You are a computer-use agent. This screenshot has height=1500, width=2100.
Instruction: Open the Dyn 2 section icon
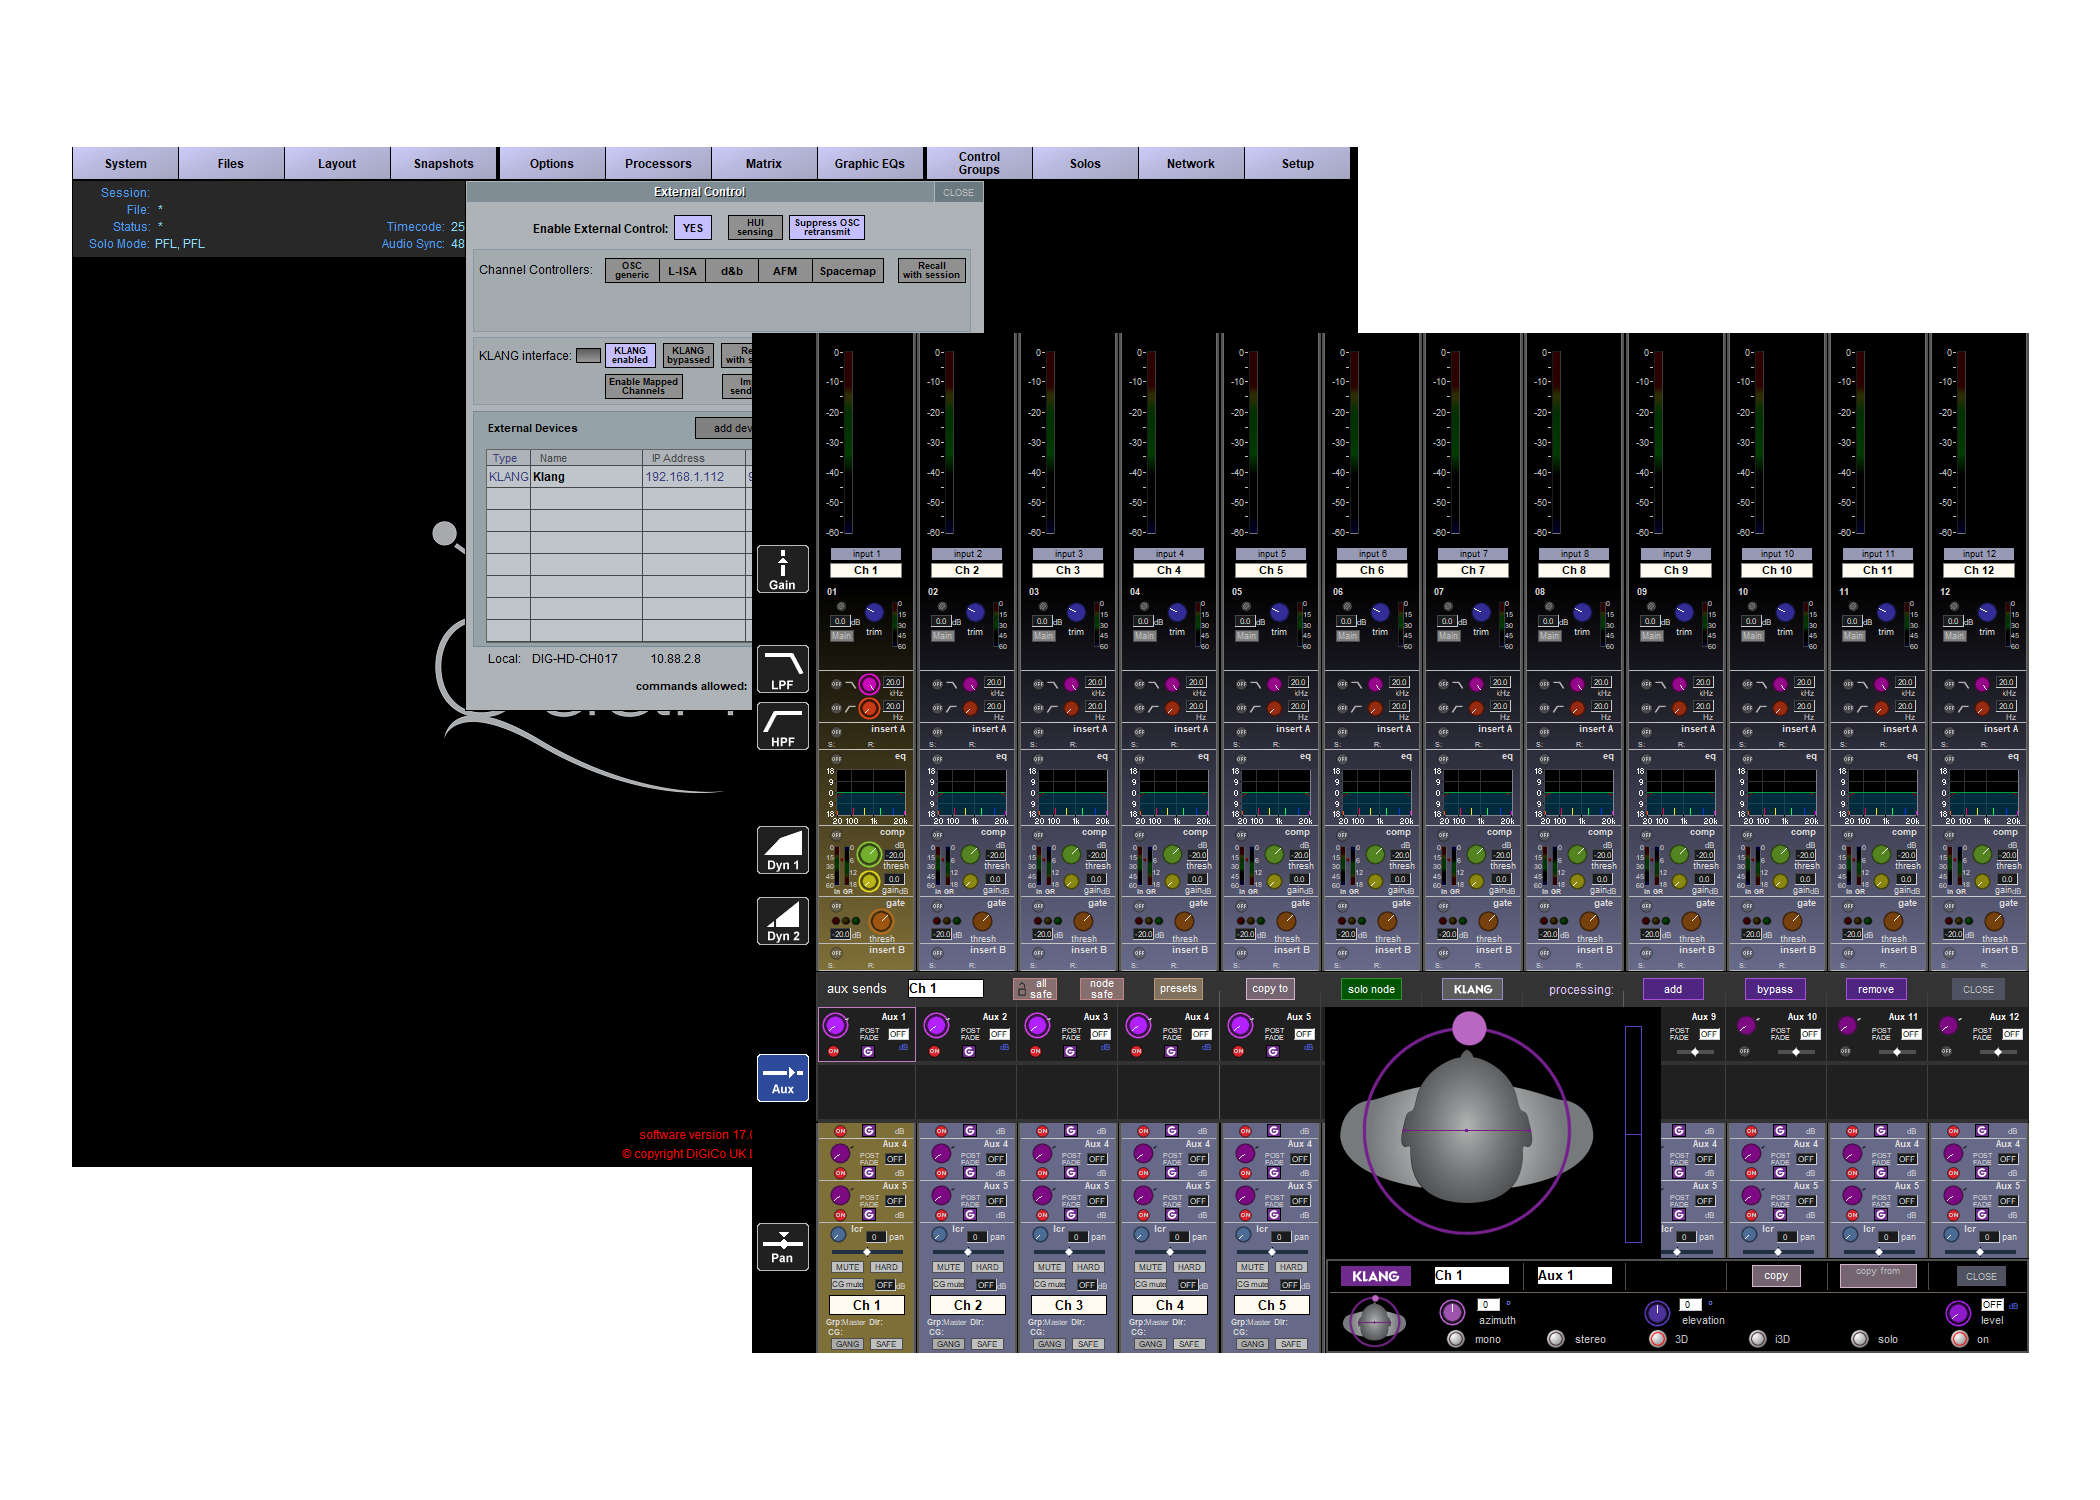click(x=782, y=921)
